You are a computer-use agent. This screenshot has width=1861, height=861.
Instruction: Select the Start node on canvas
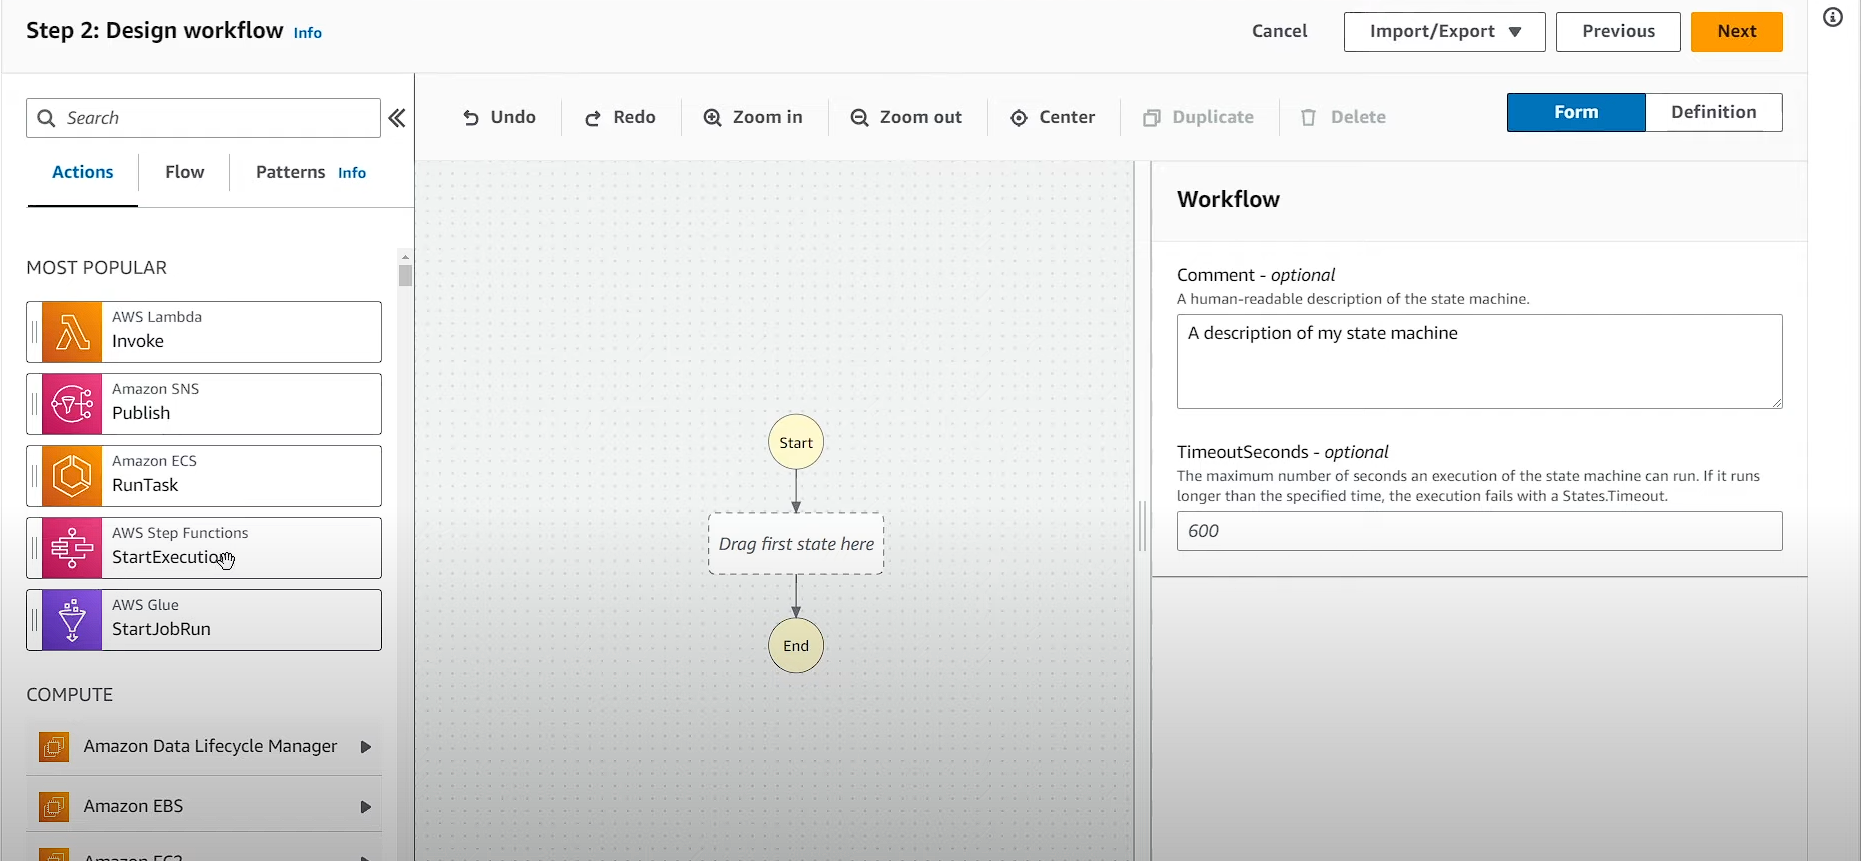coord(796,442)
